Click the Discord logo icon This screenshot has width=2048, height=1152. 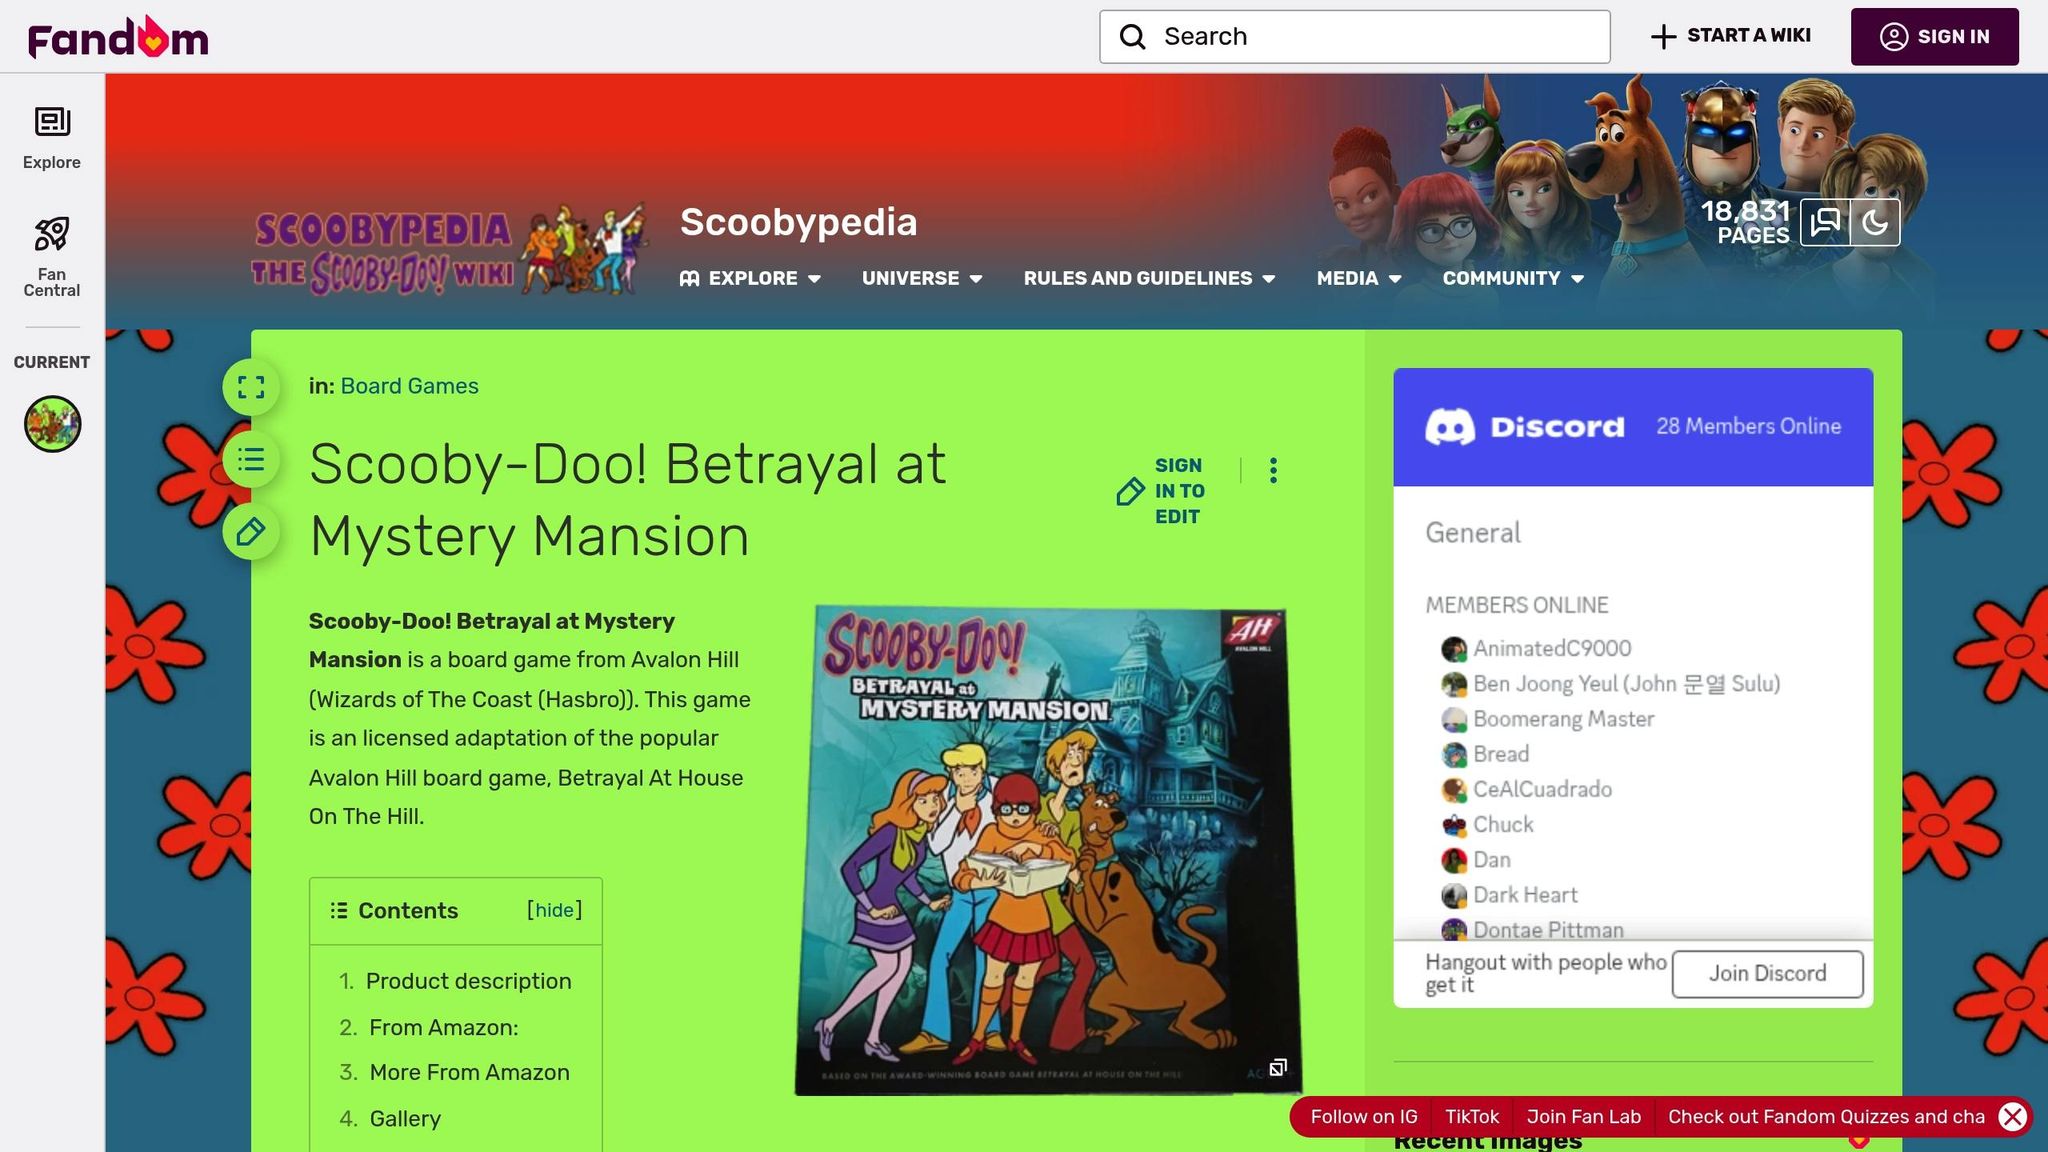(1449, 427)
